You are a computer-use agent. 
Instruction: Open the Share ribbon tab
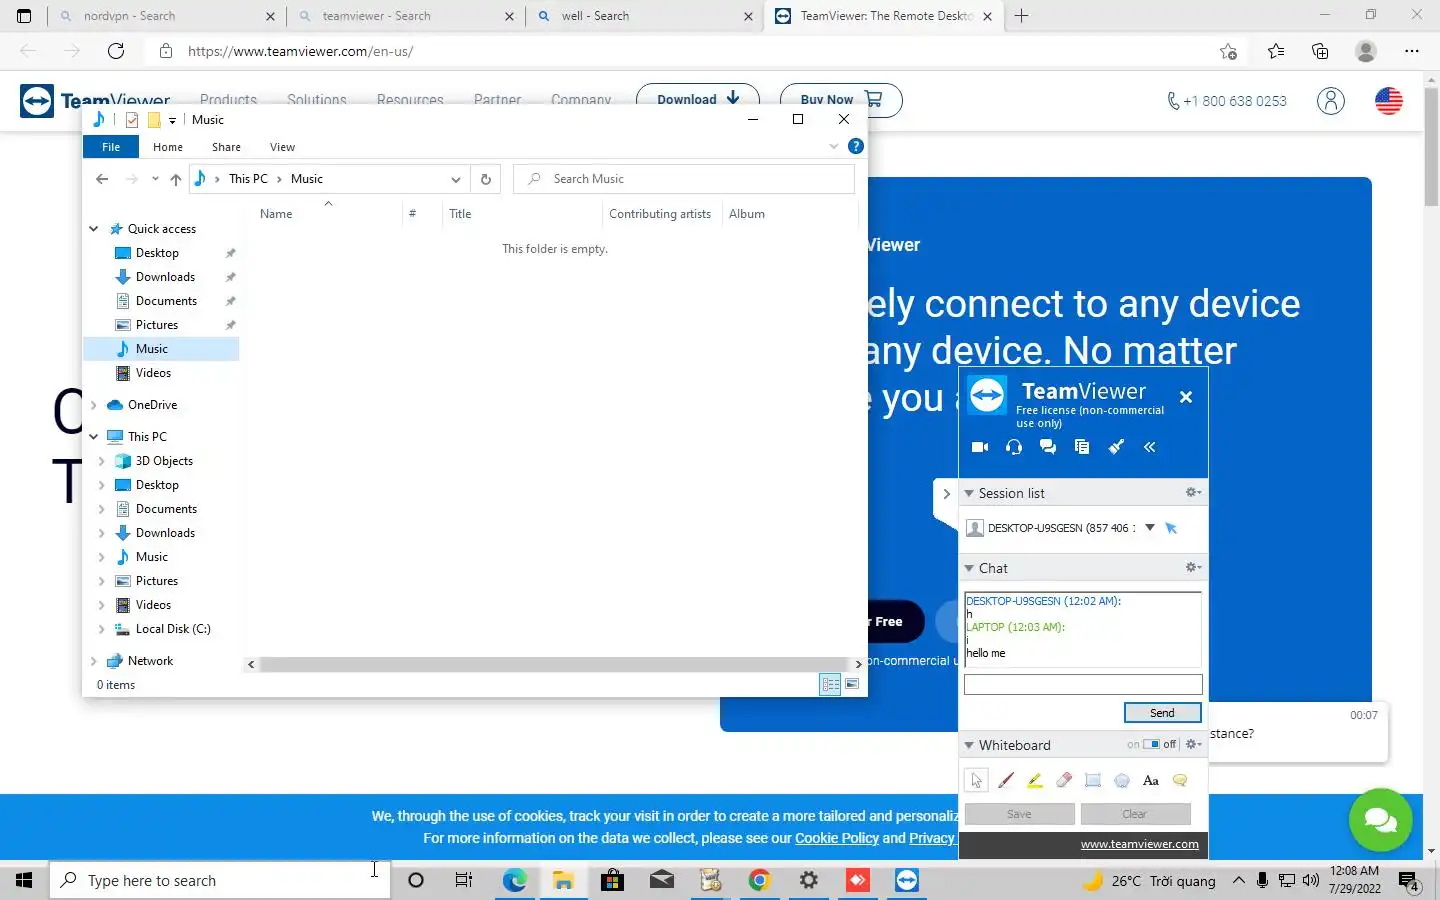pos(226,147)
